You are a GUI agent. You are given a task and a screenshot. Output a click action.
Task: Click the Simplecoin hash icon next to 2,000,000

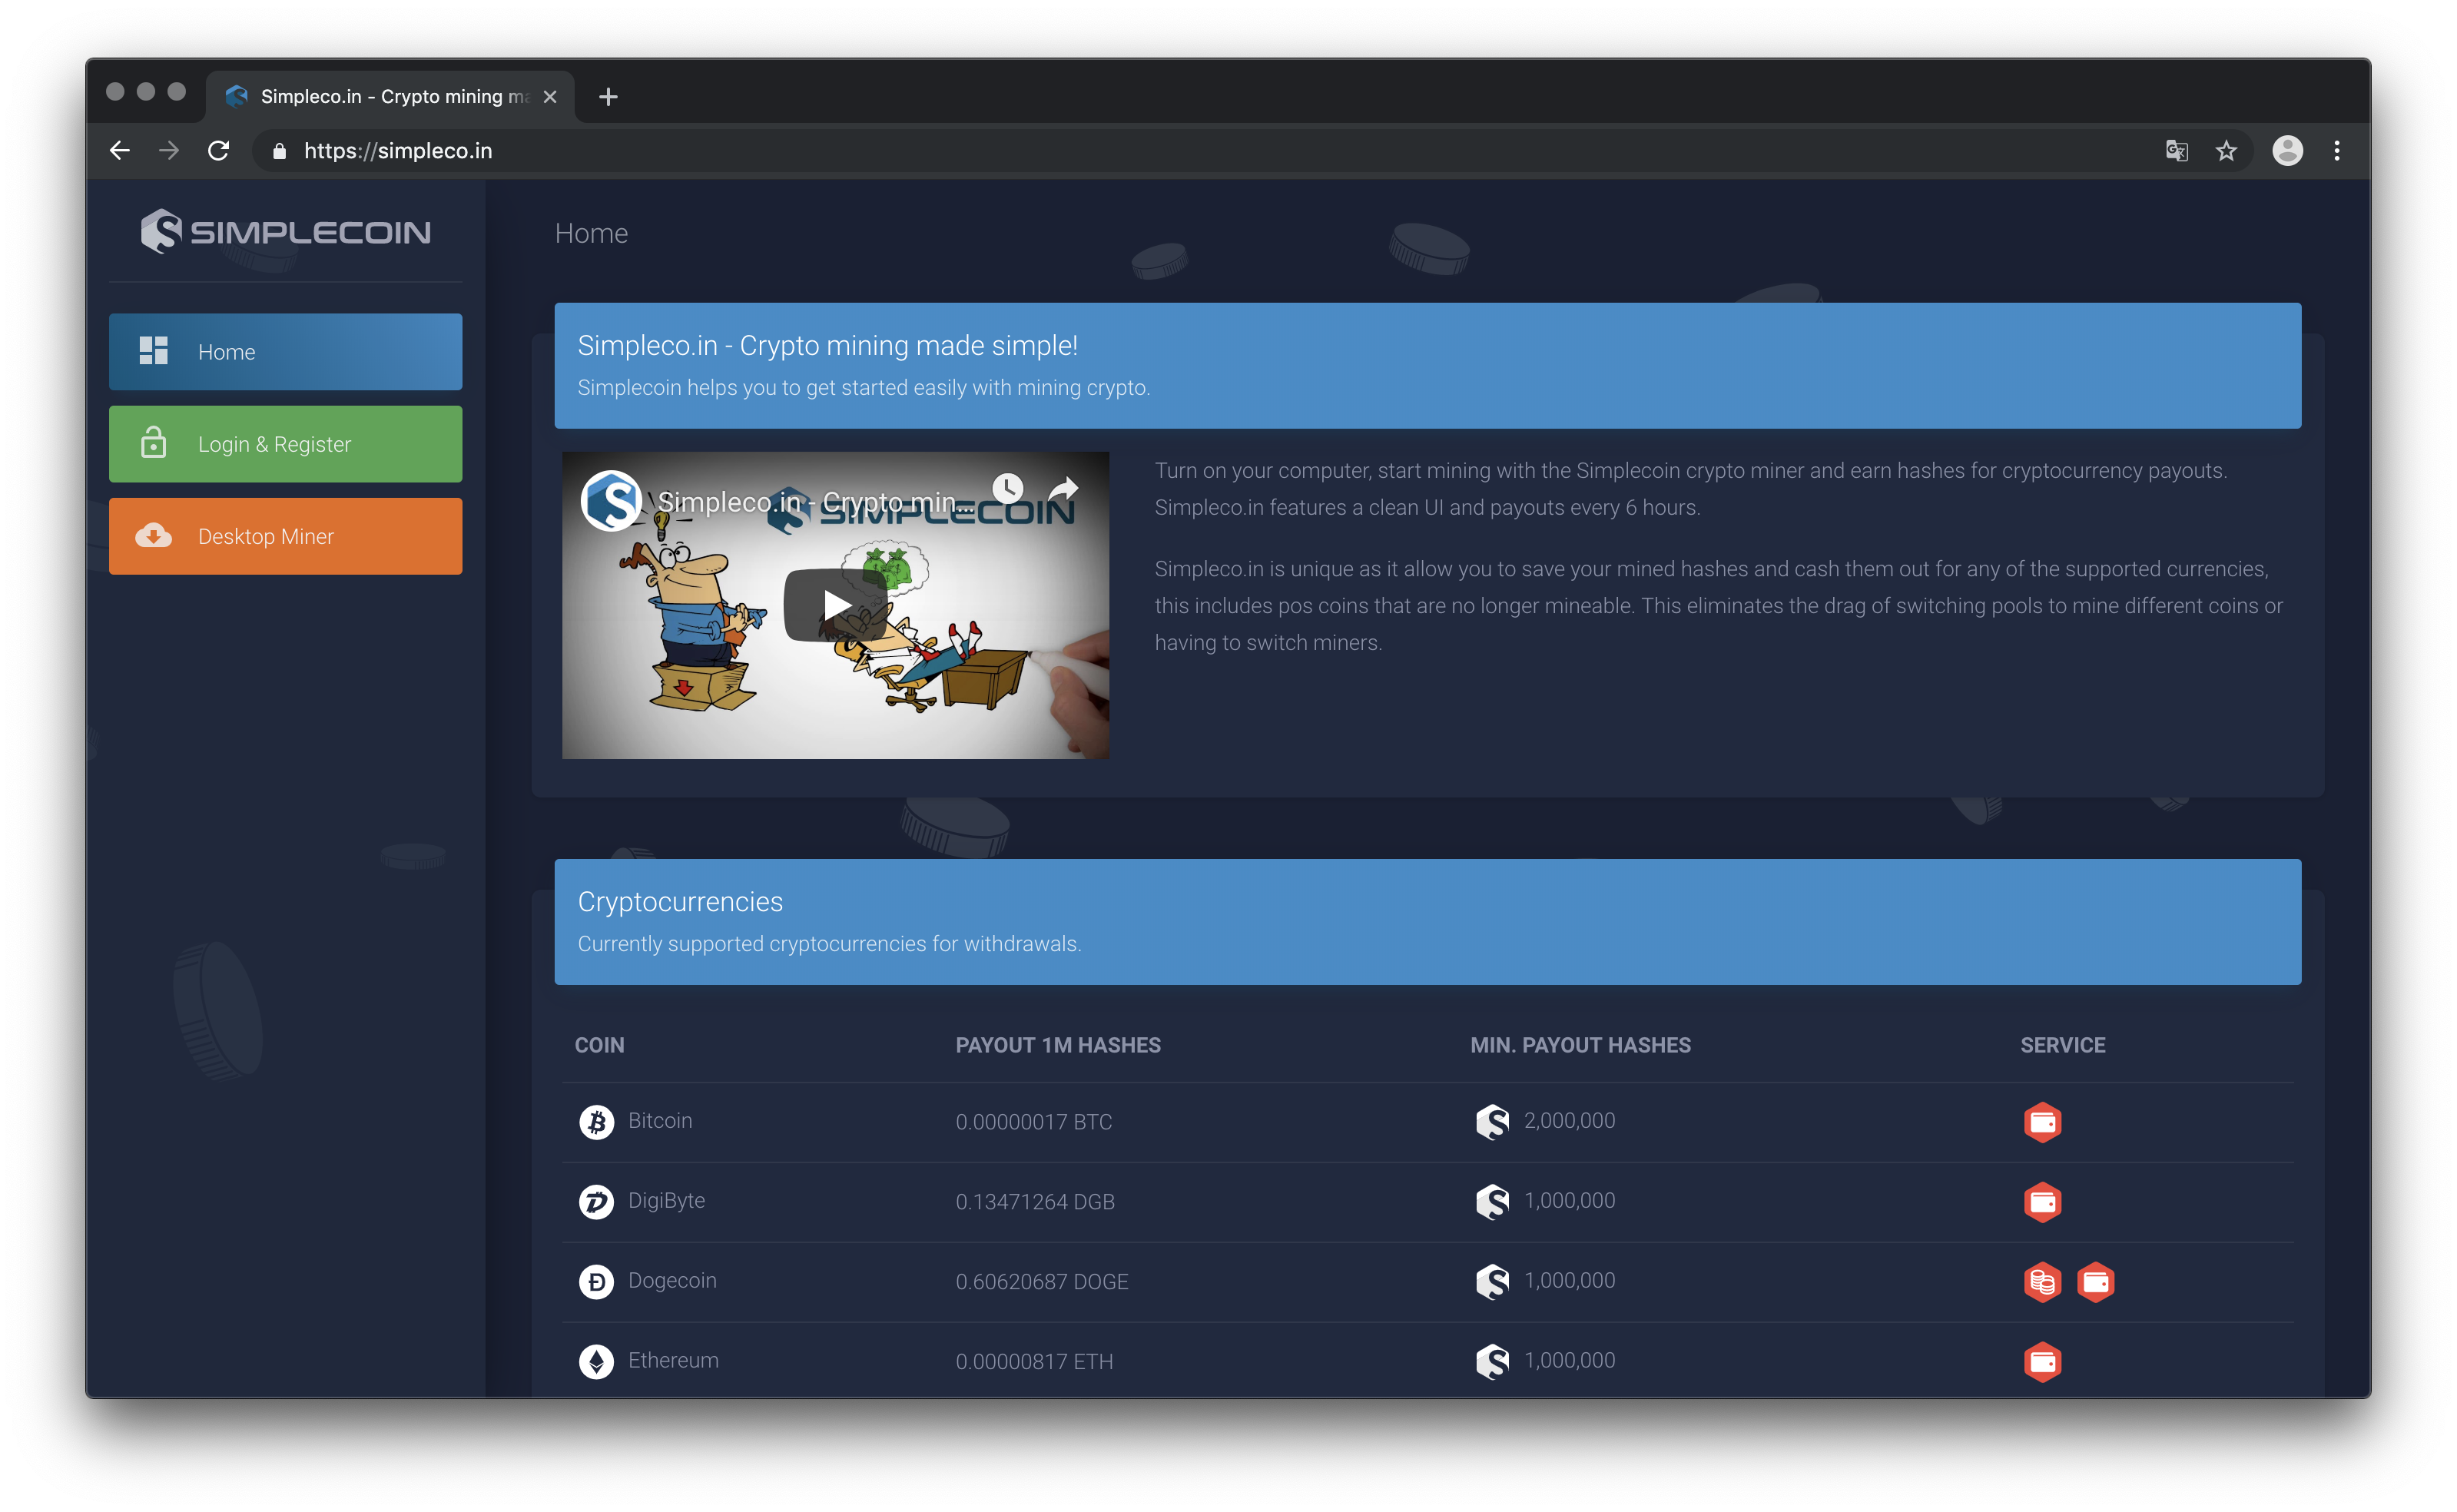1492,1121
